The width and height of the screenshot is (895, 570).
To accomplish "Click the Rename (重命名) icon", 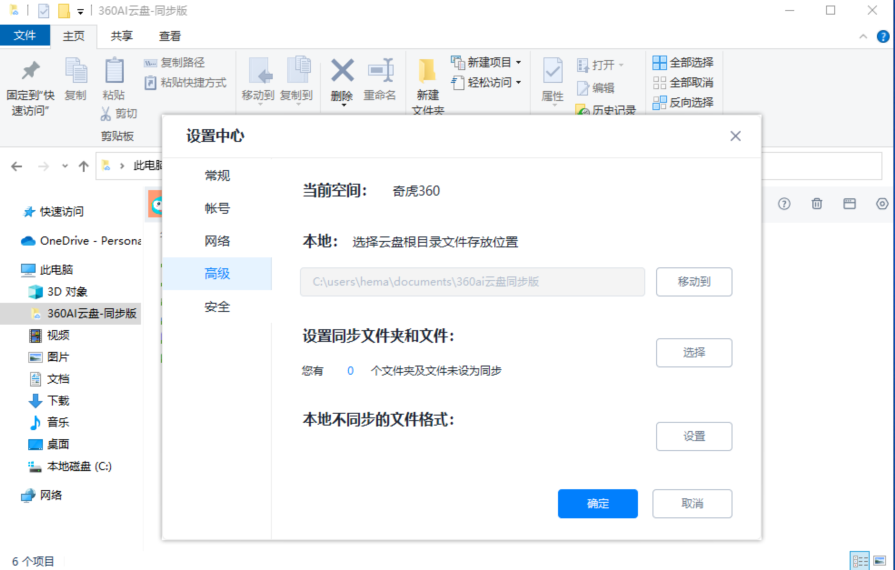I will click(380, 71).
